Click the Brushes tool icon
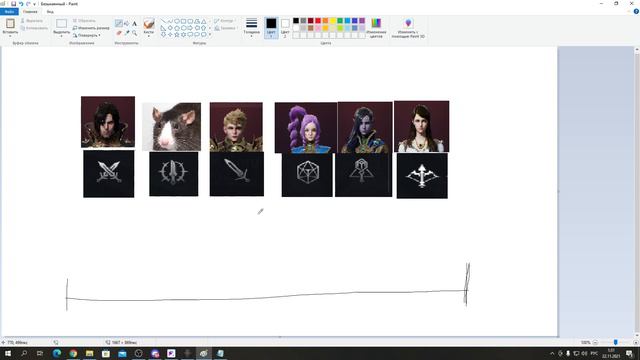640x360 pixels. [149, 23]
